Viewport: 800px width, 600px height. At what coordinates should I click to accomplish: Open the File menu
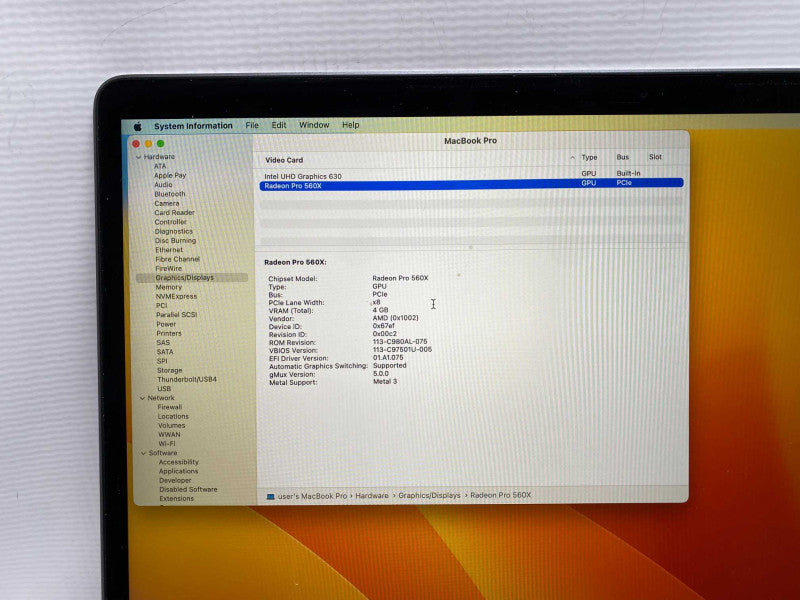click(252, 125)
